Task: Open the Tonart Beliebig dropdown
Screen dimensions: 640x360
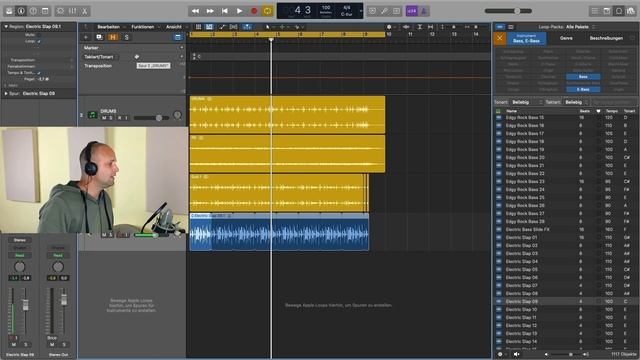Action: pos(527,102)
